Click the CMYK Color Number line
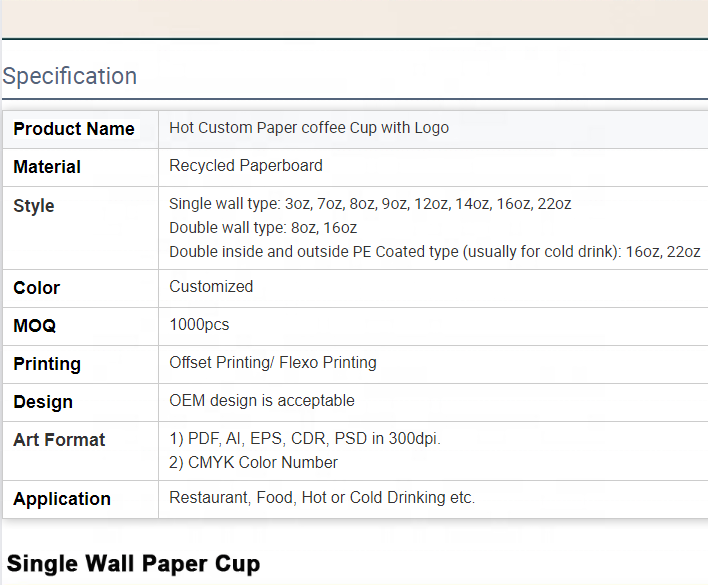This screenshot has width=708, height=585. click(x=253, y=463)
